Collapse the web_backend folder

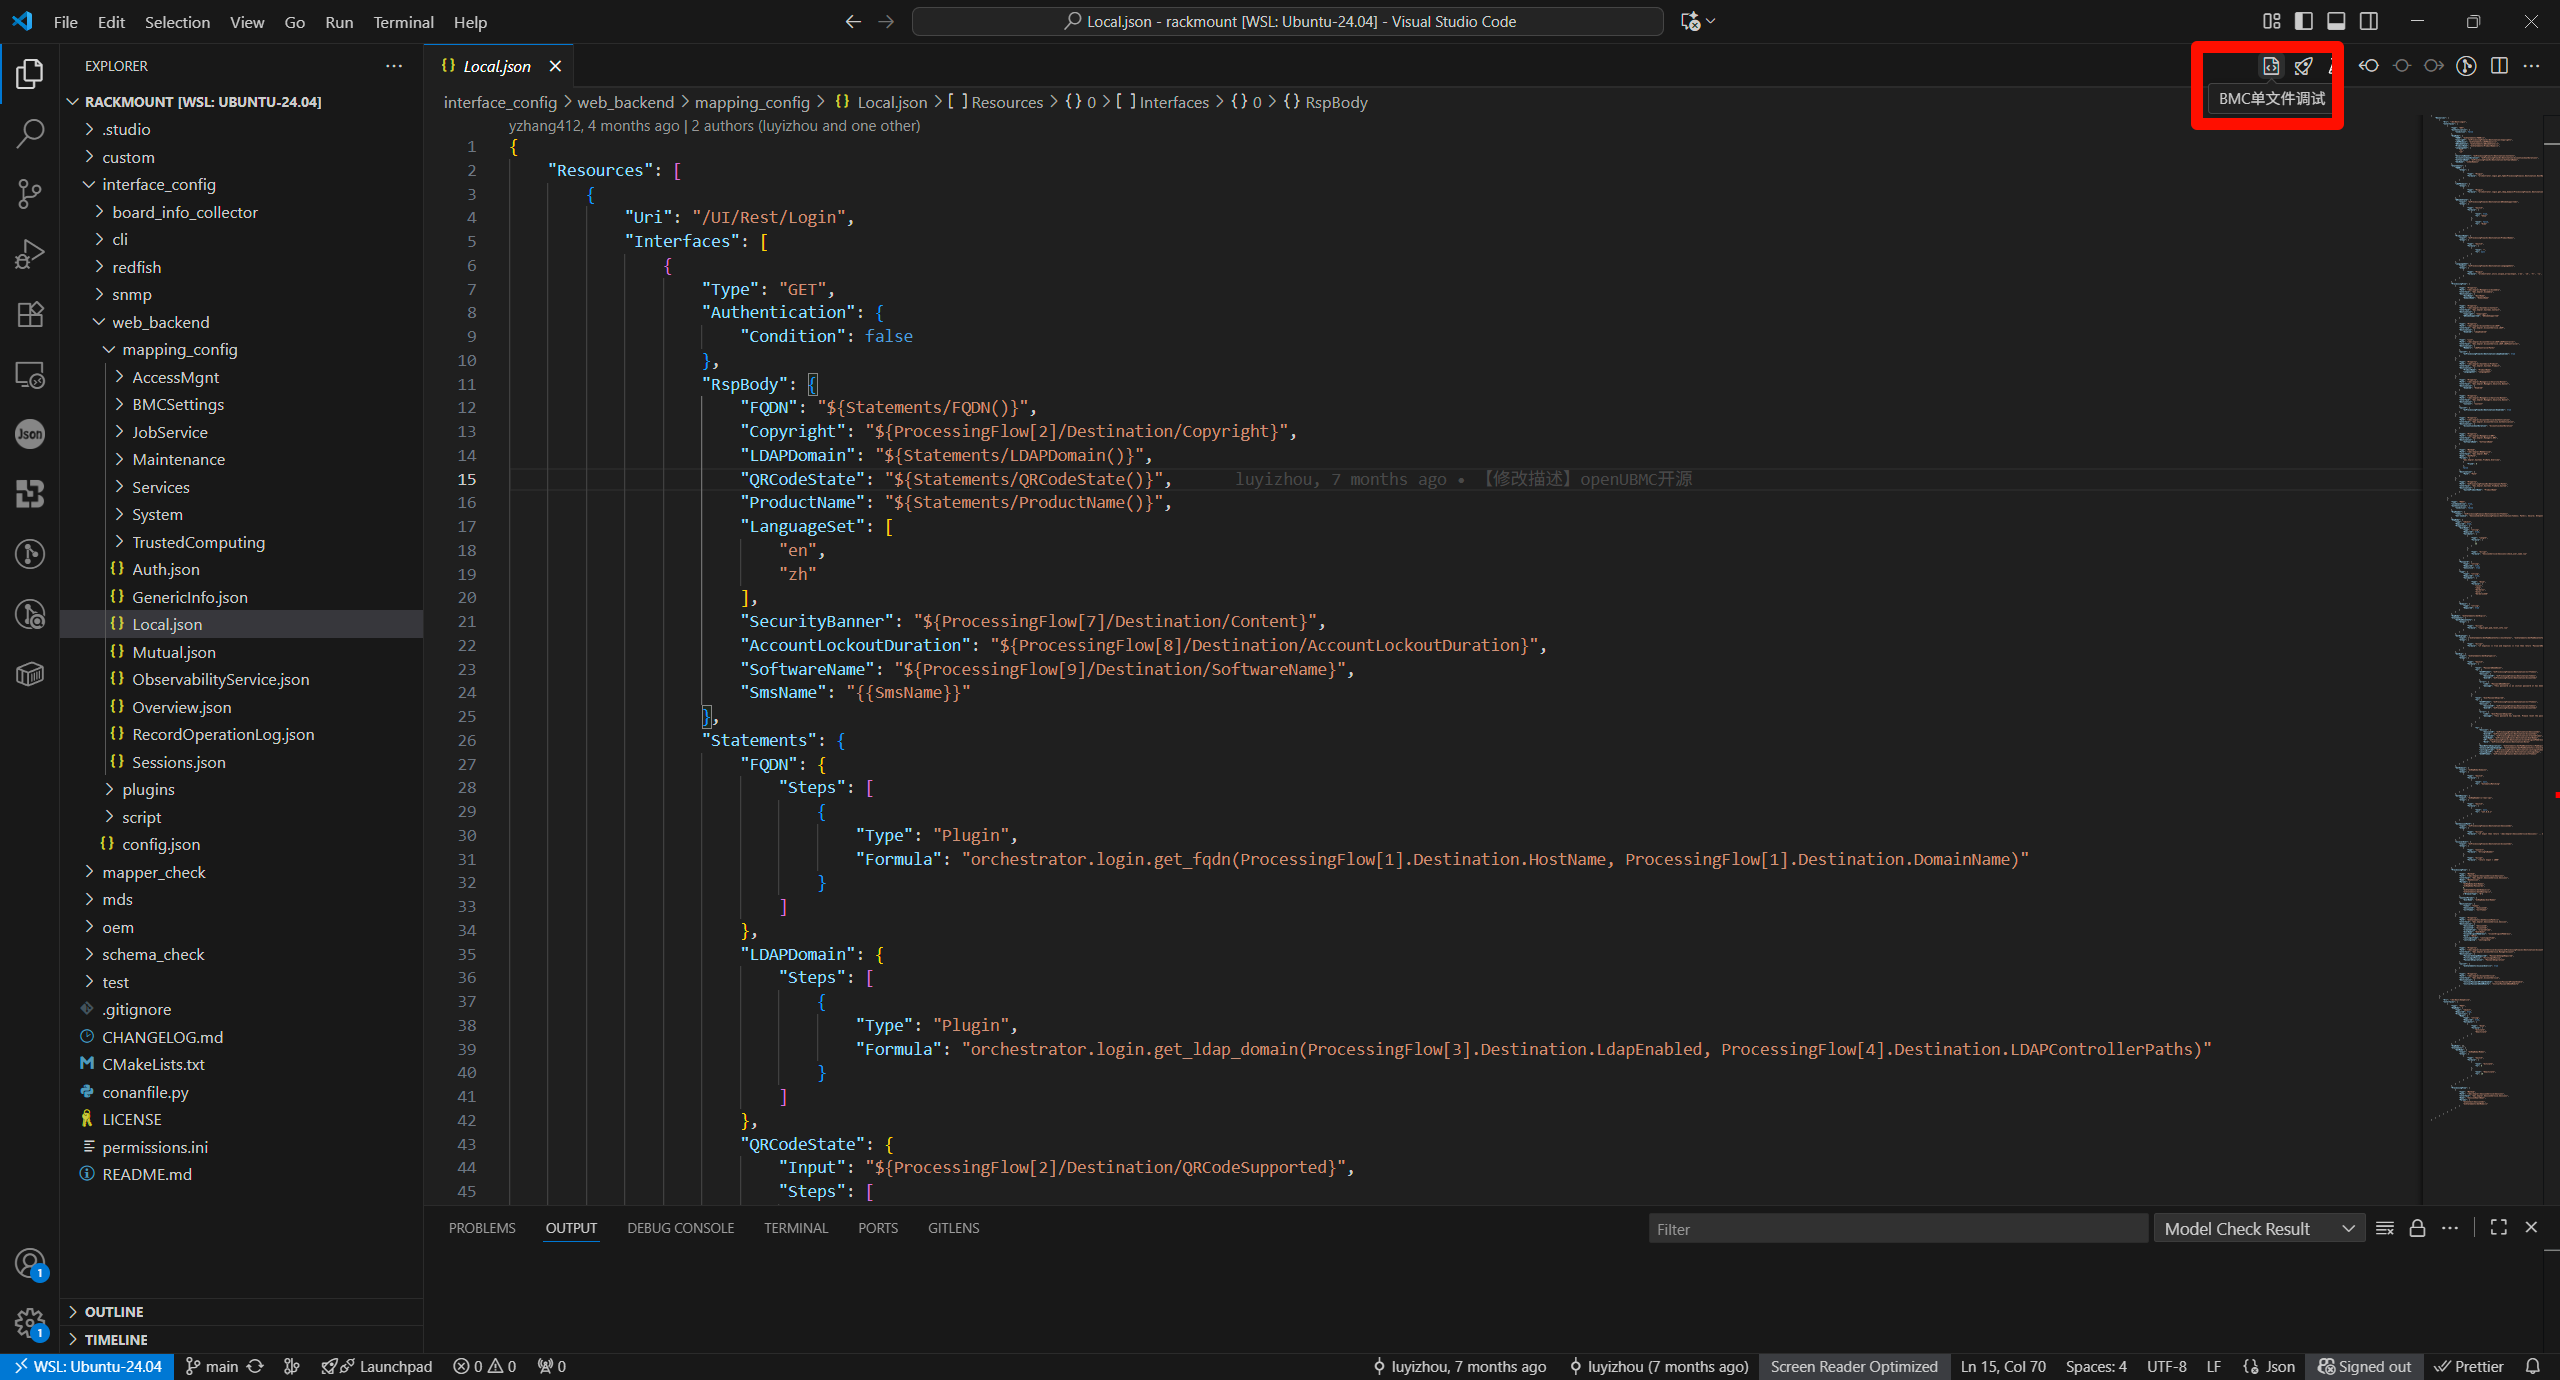coord(160,322)
